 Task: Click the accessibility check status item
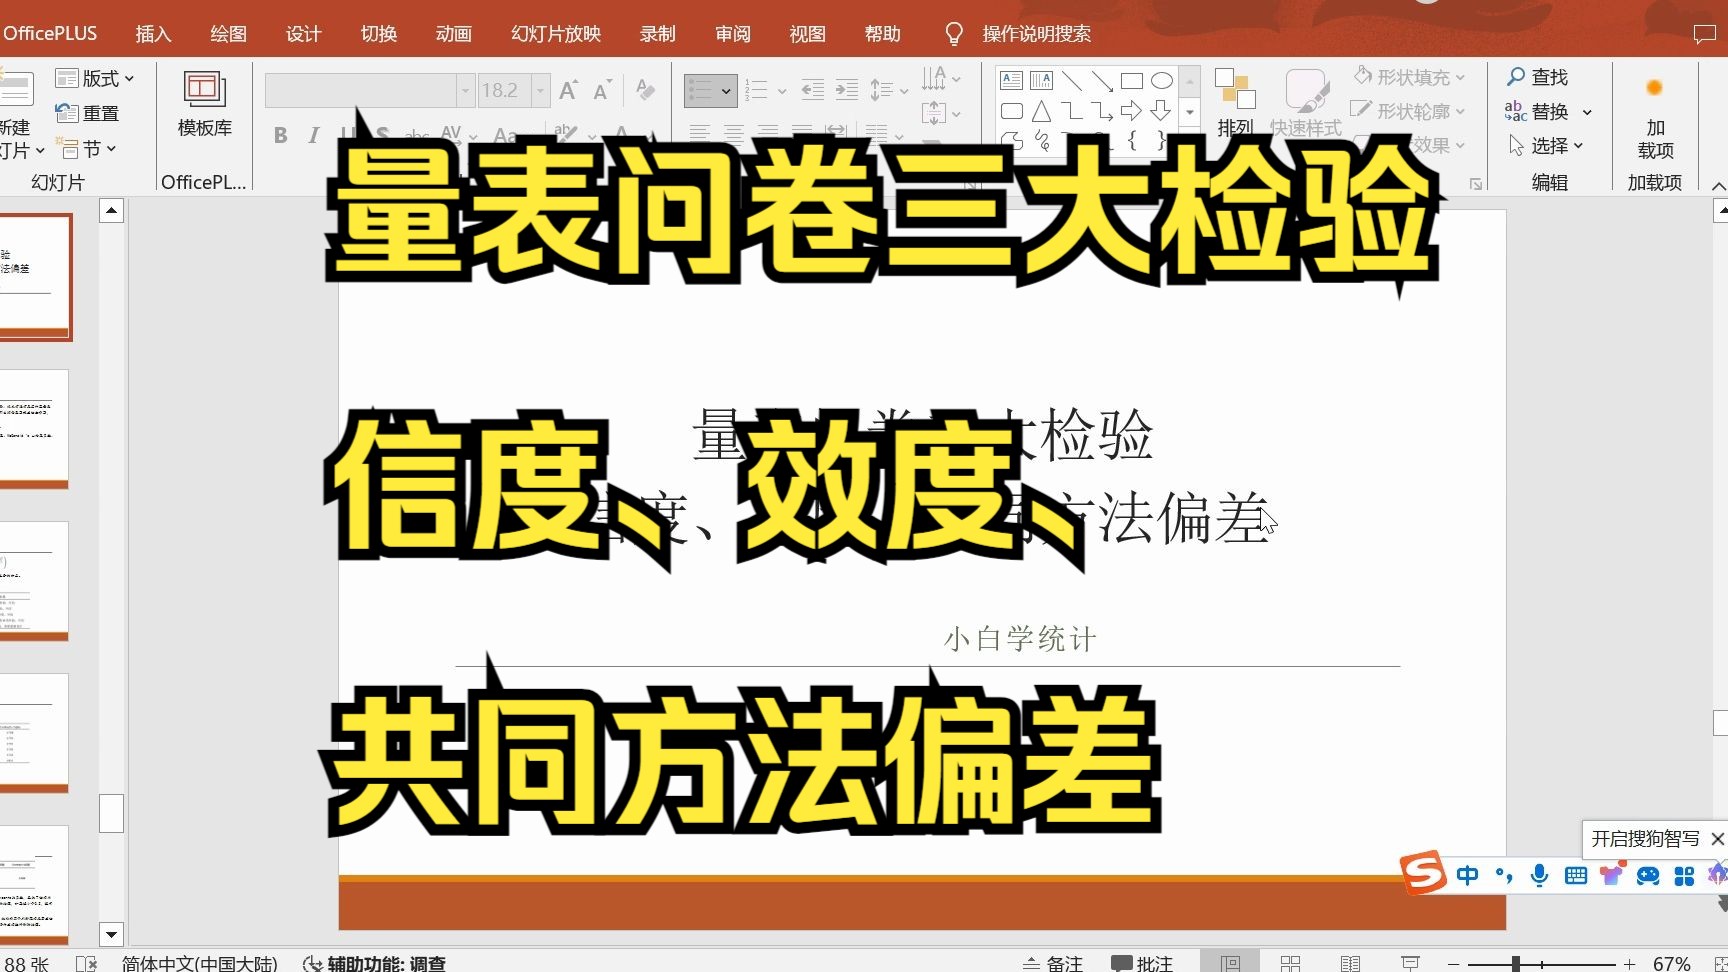(374, 963)
